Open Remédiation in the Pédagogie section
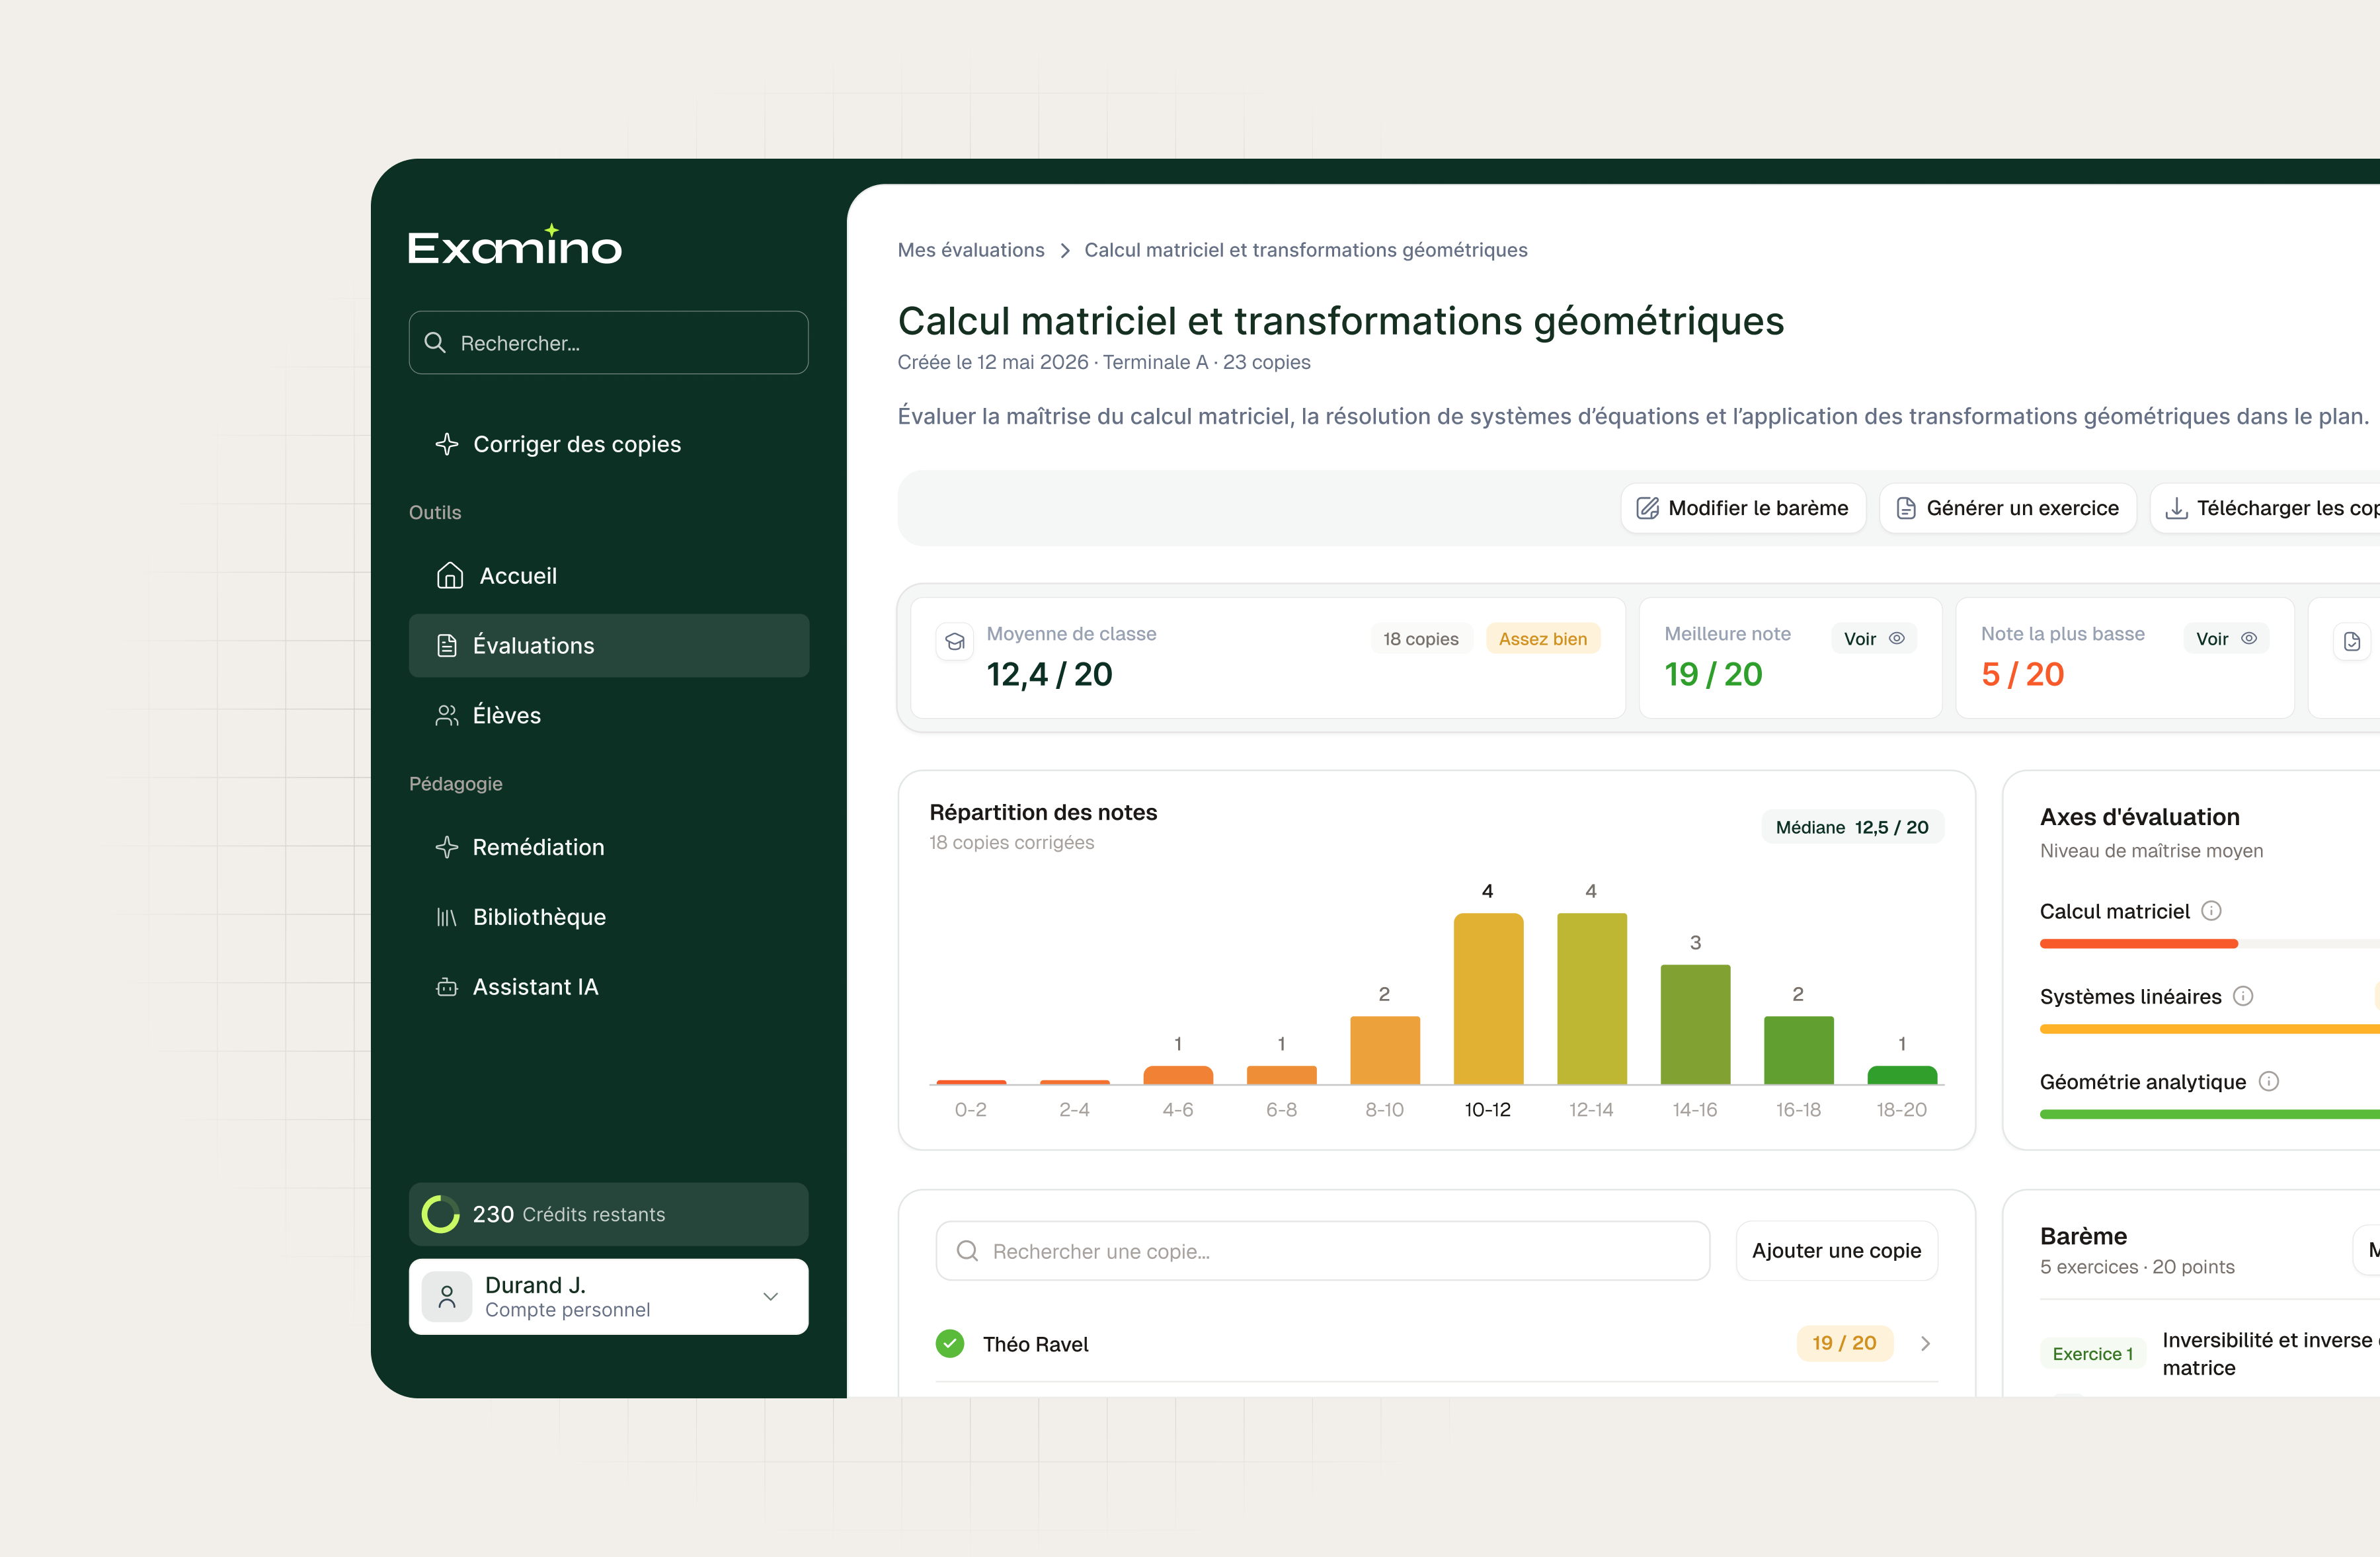This screenshot has width=2380, height=1557. (609, 847)
